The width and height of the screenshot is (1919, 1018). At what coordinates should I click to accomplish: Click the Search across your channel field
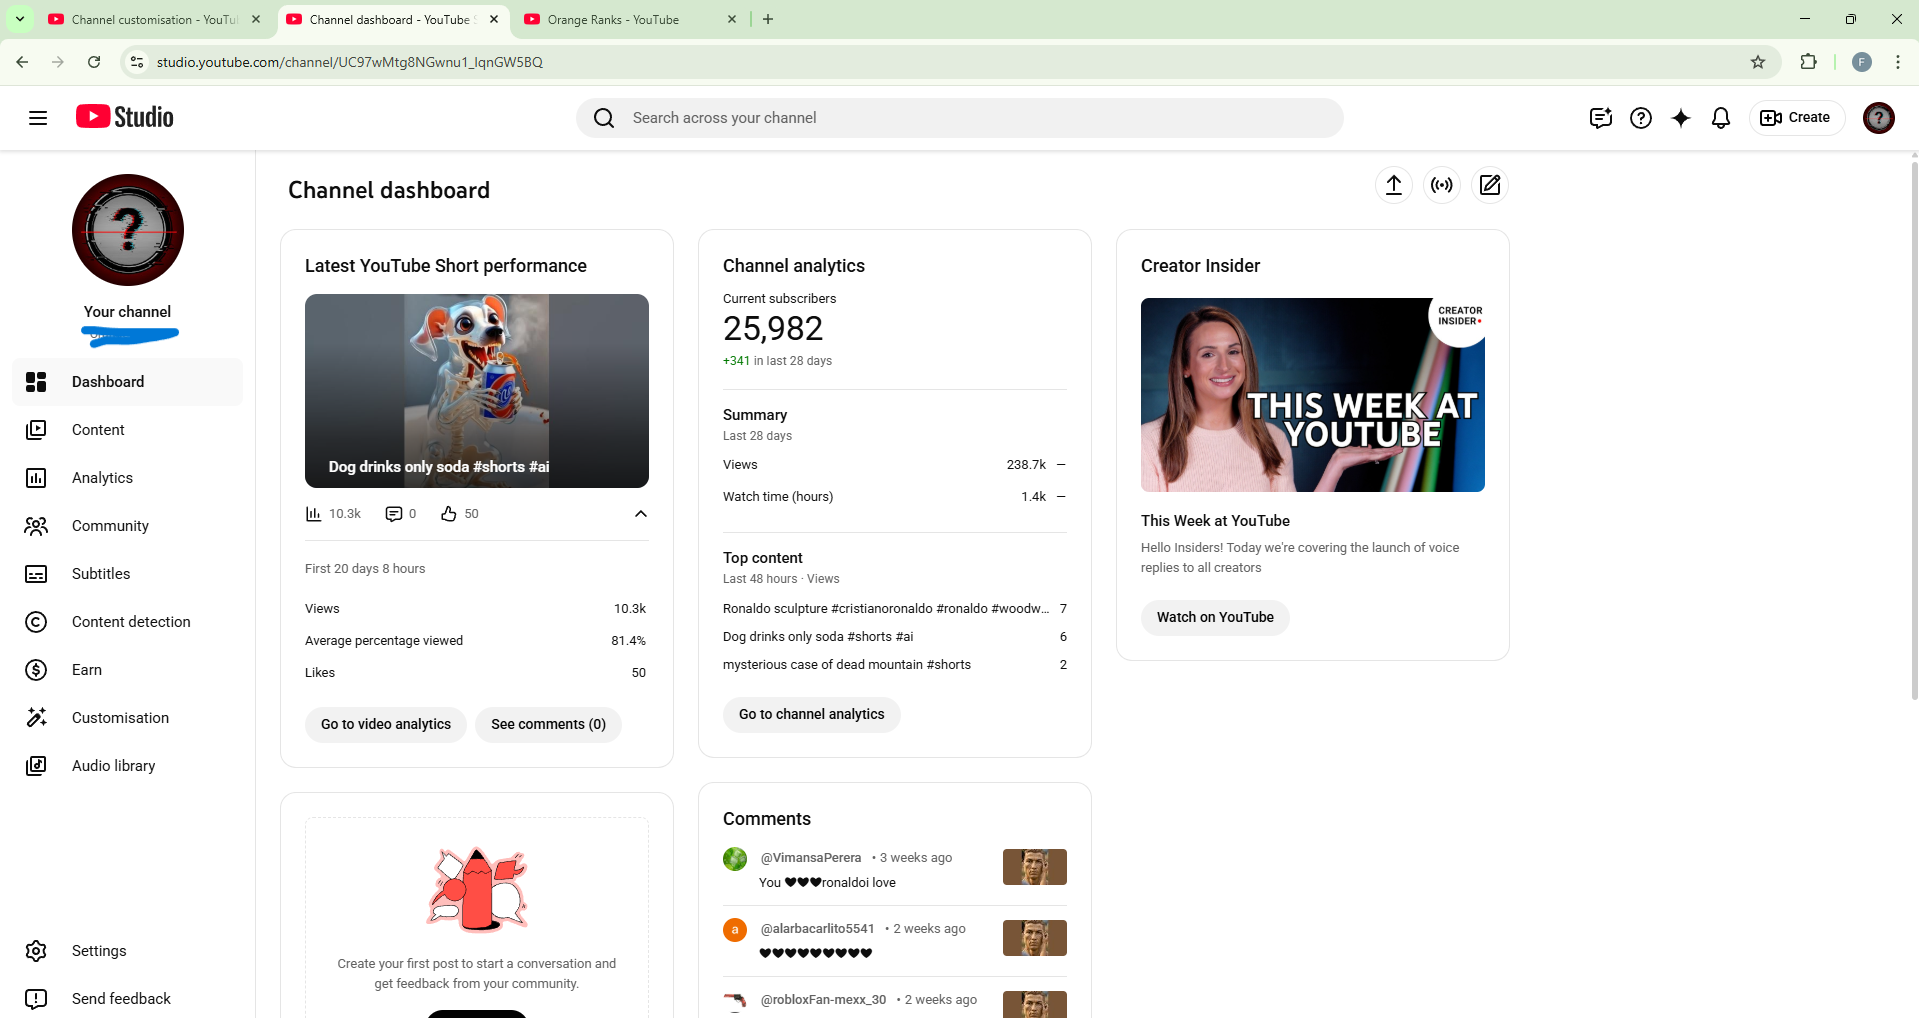pyautogui.click(x=960, y=118)
